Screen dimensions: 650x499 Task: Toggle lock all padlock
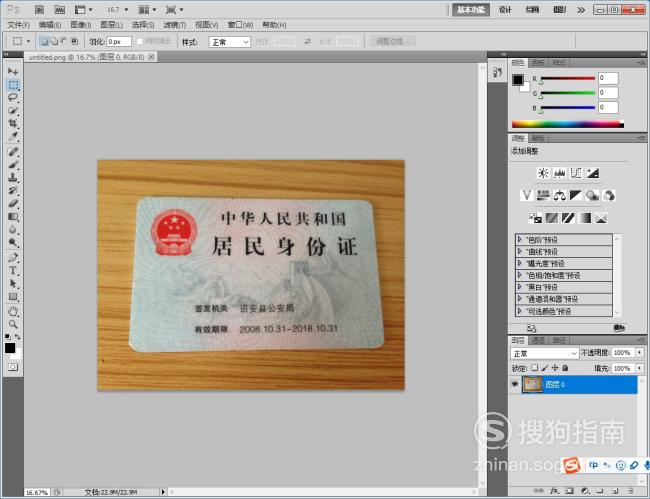(565, 368)
